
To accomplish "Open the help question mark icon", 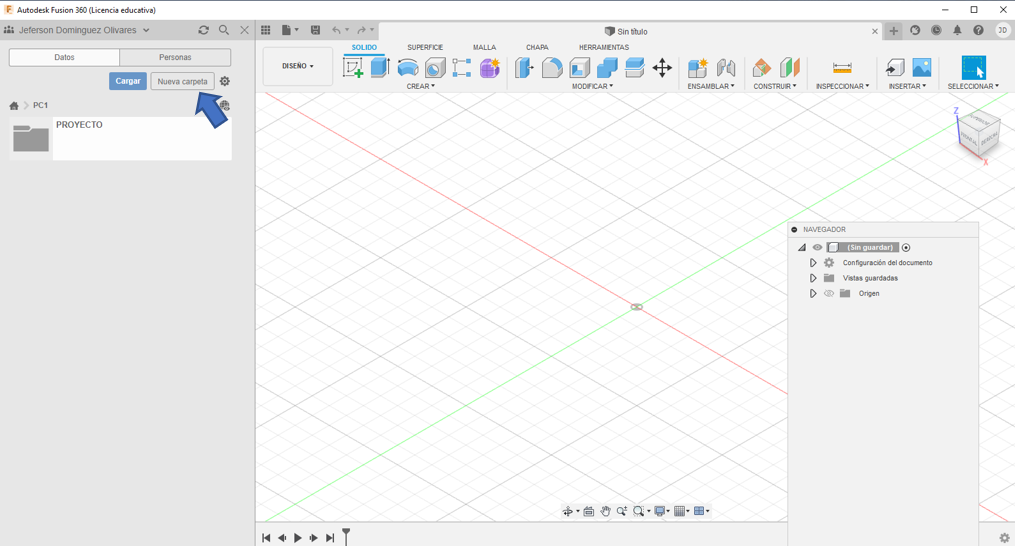I will tap(978, 30).
